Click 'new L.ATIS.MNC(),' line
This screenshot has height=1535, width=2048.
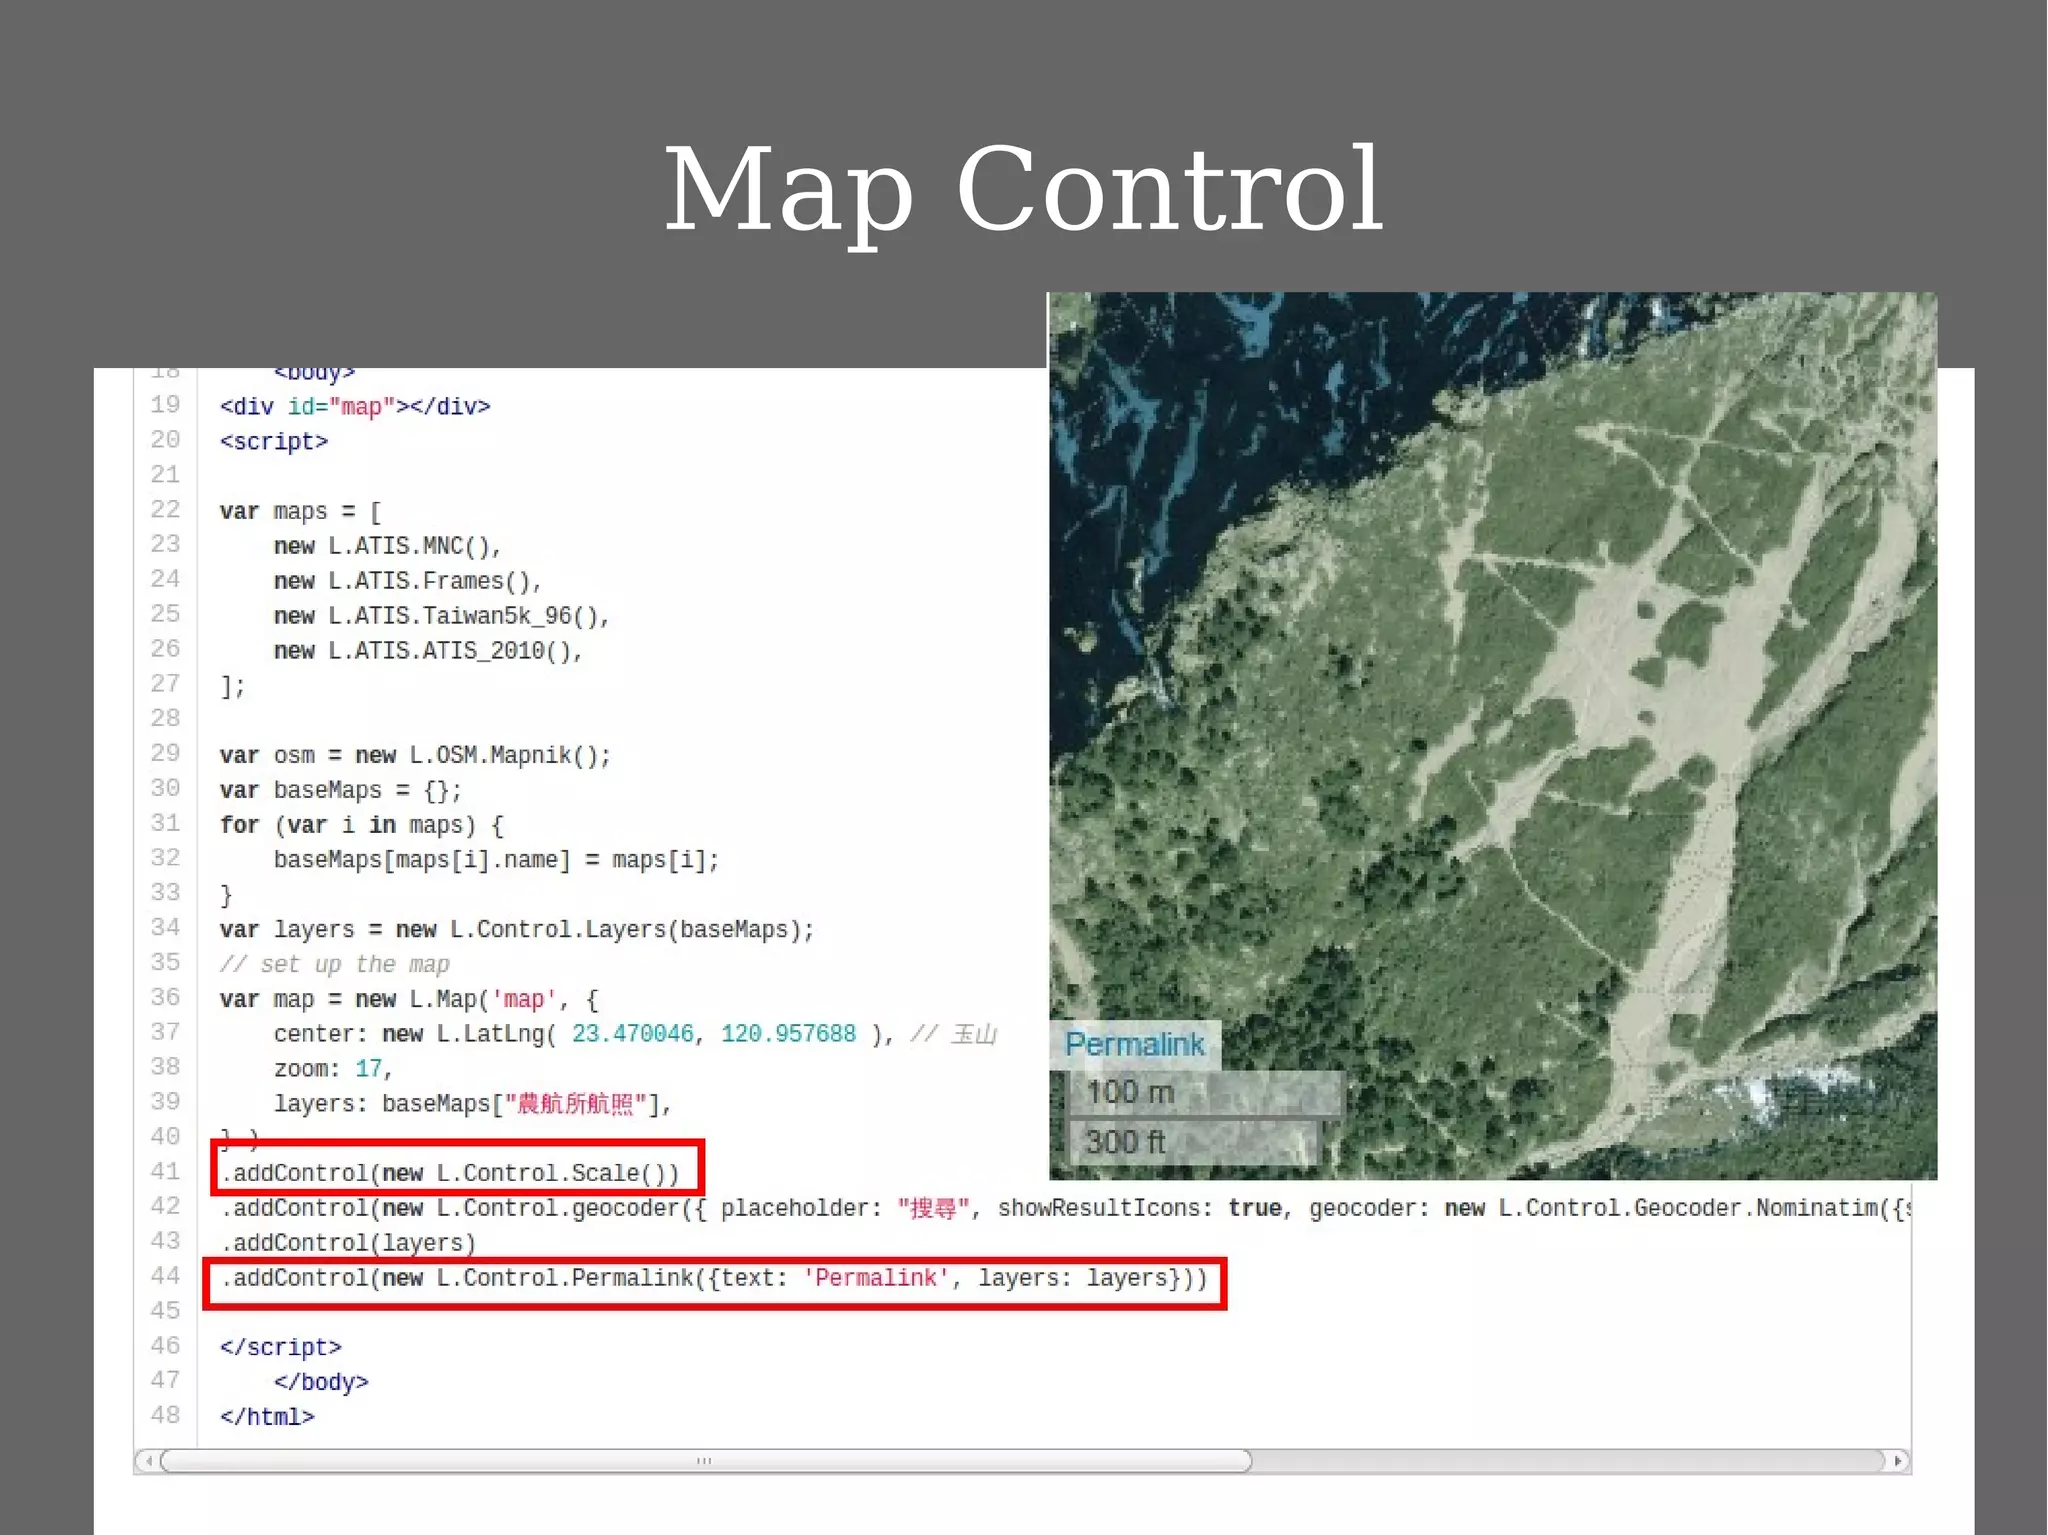[x=387, y=546]
